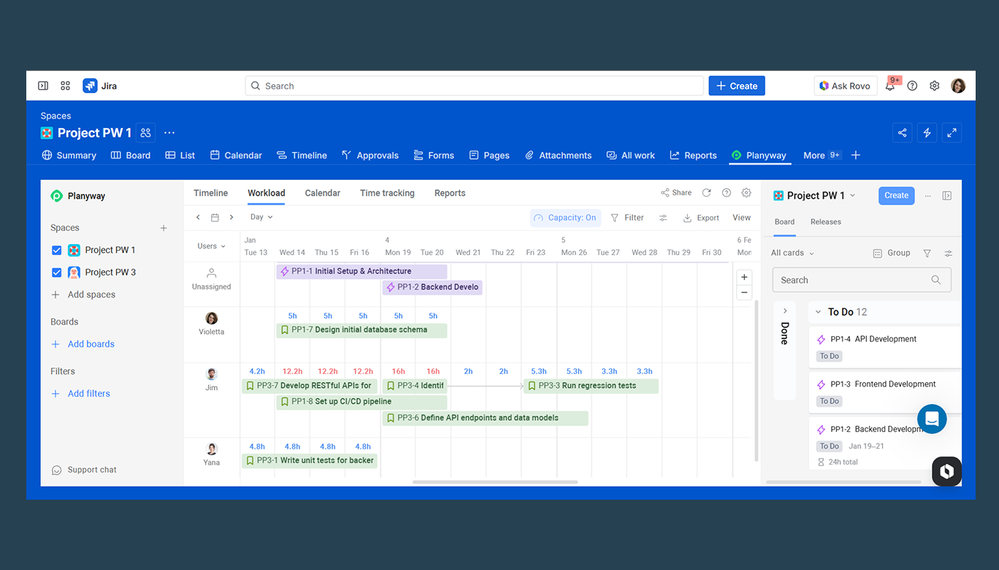Image resolution: width=999 pixels, height=570 pixels.
Task: Open card display settings sliders in right panel
Action: [948, 253]
